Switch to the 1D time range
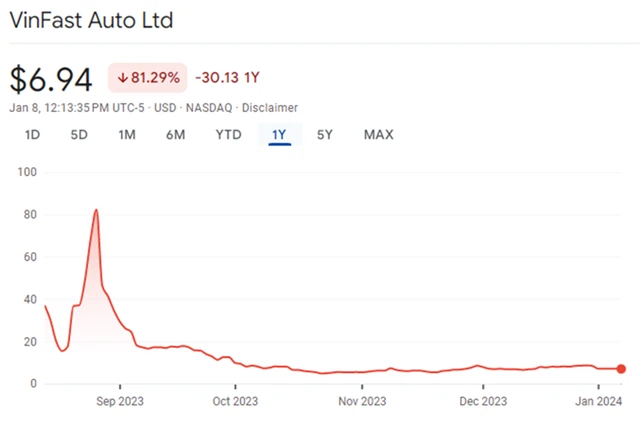 click(32, 135)
